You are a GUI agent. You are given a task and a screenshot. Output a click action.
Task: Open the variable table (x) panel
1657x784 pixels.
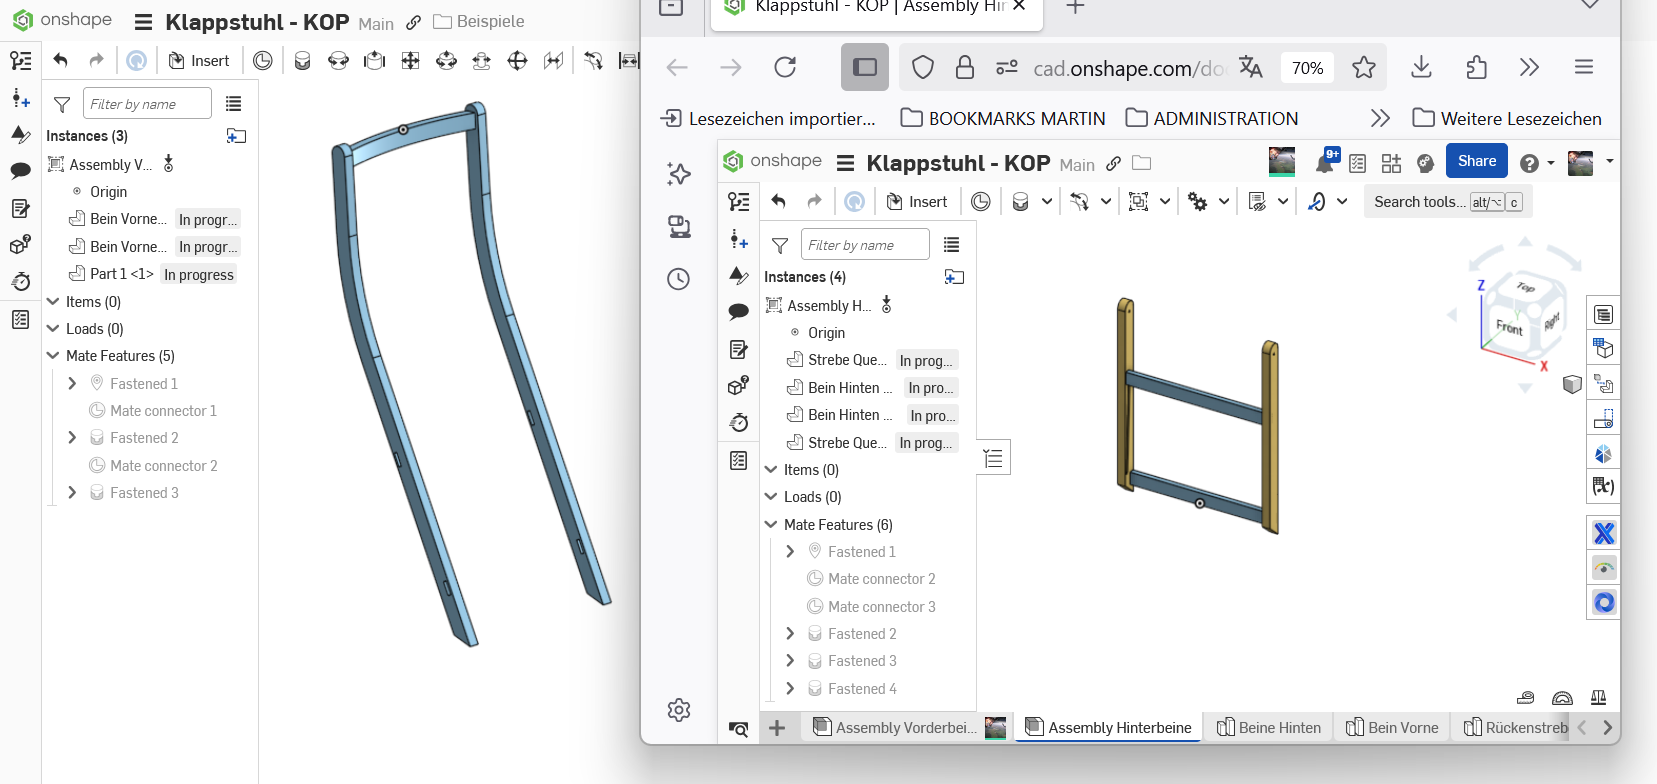pos(1604,487)
